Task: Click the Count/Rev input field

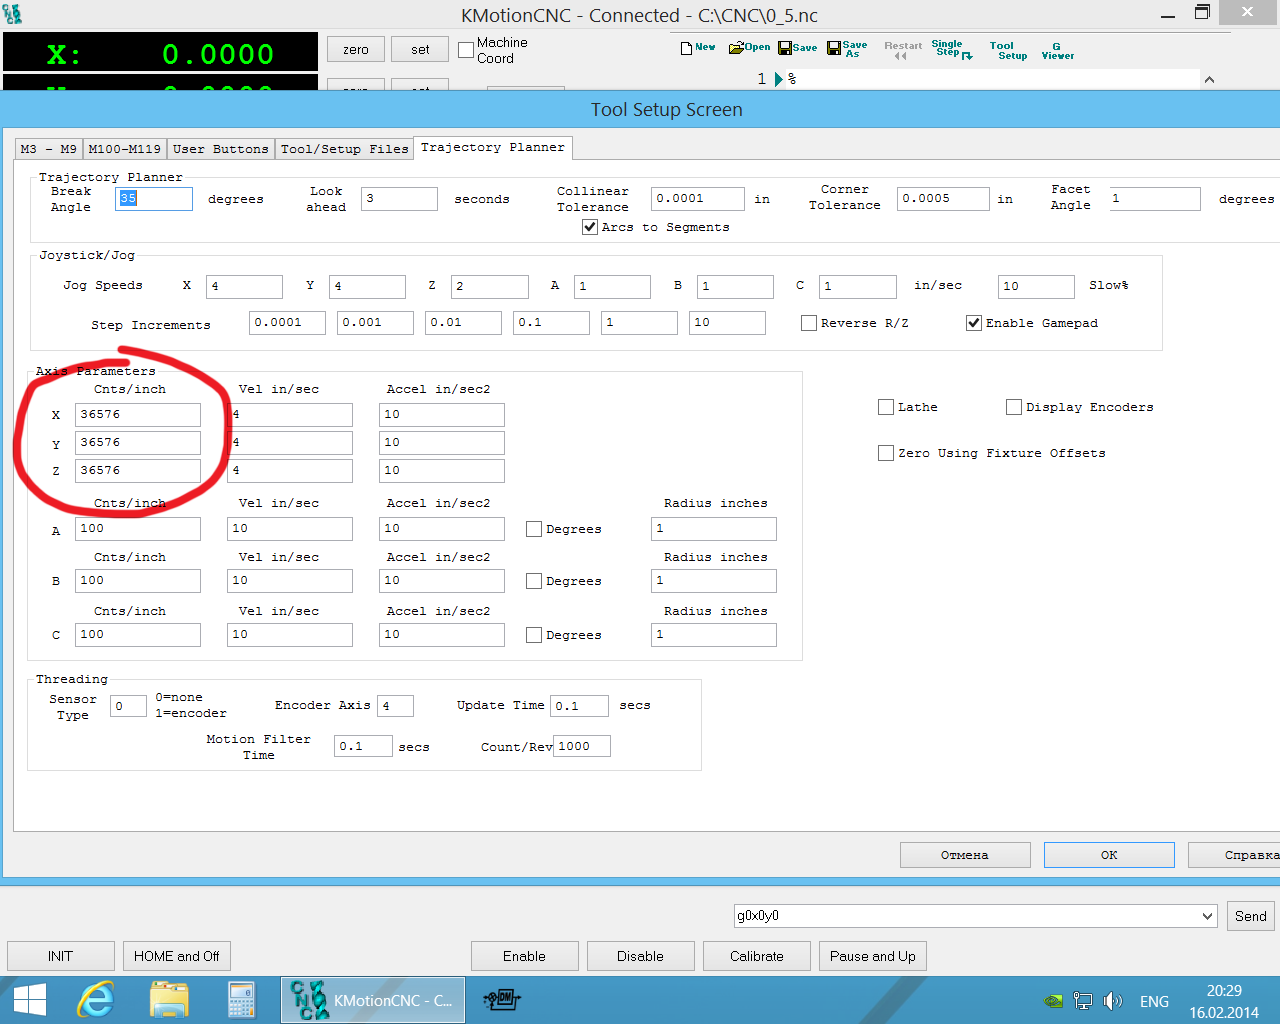Action: 581,747
